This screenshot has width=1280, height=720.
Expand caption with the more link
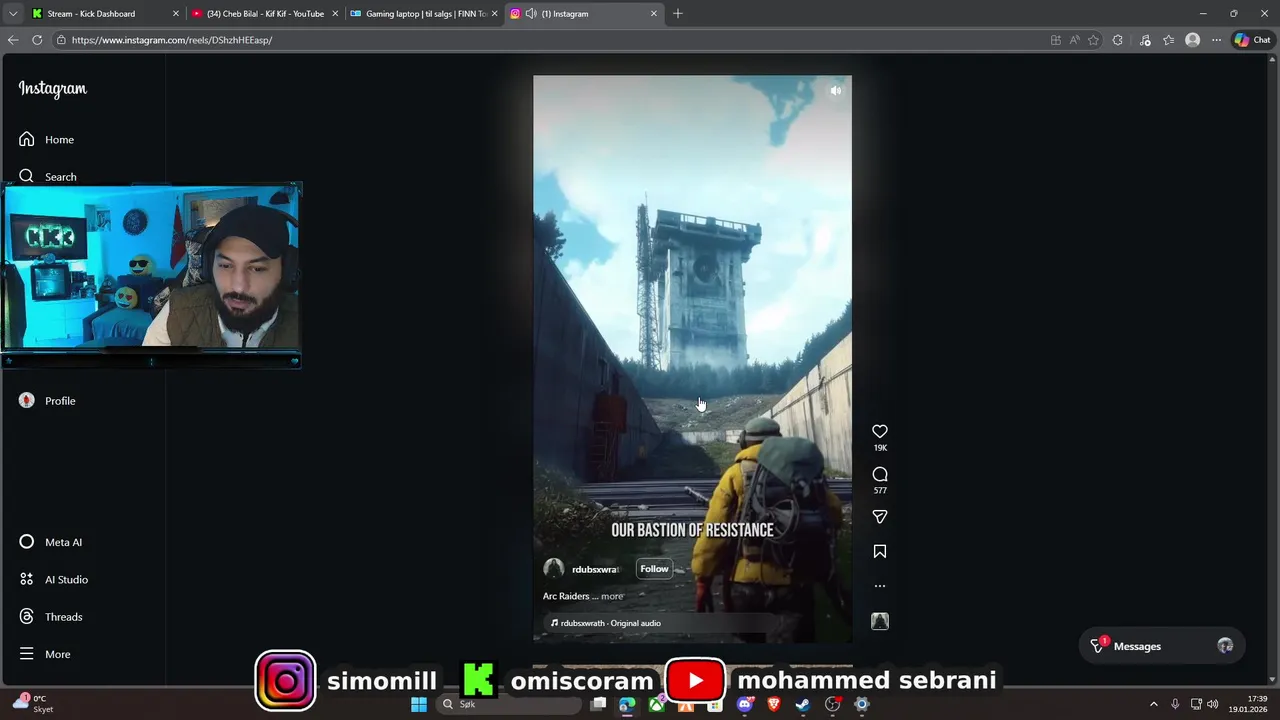click(612, 596)
